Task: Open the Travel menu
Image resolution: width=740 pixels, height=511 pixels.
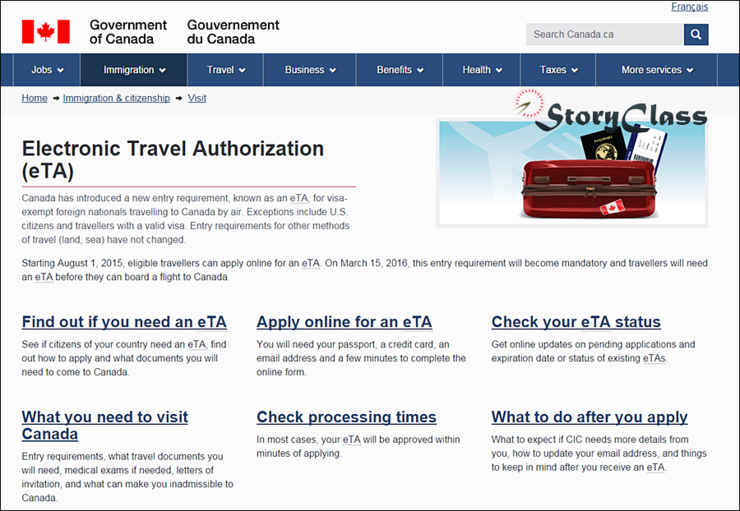Action: pos(226,70)
